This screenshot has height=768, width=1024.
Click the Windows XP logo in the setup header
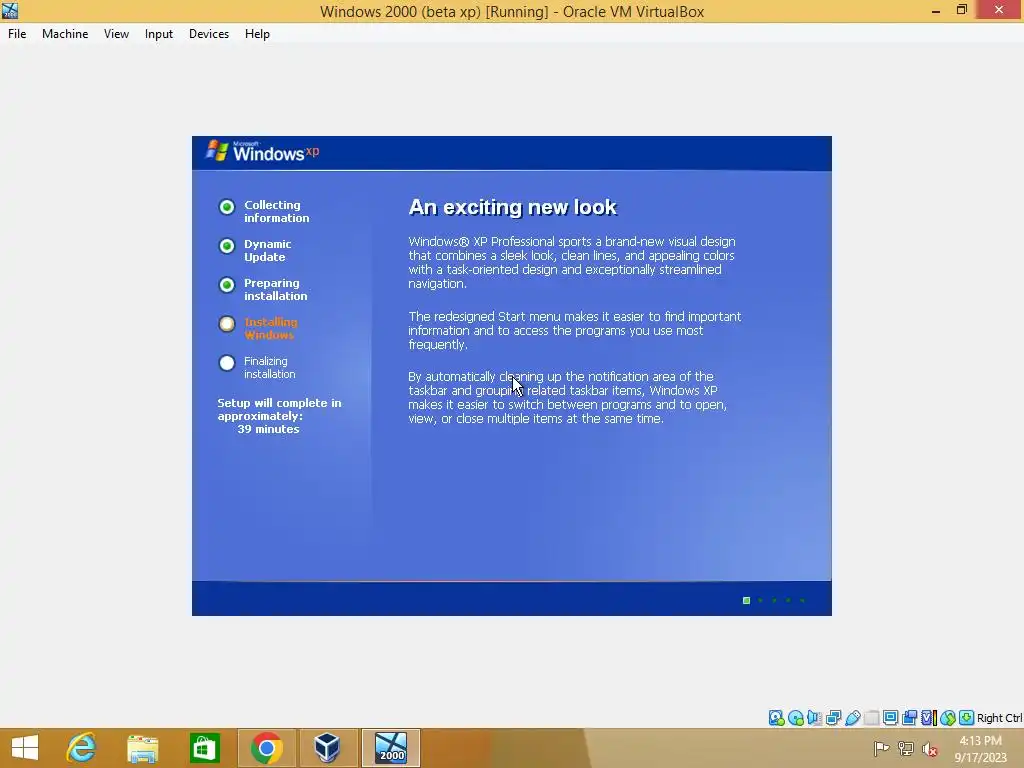pos(263,152)
